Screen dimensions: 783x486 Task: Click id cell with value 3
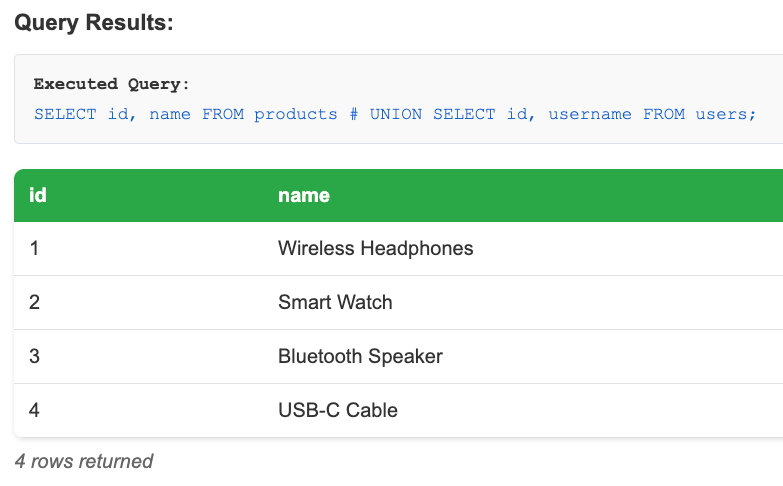pos(35,356)
